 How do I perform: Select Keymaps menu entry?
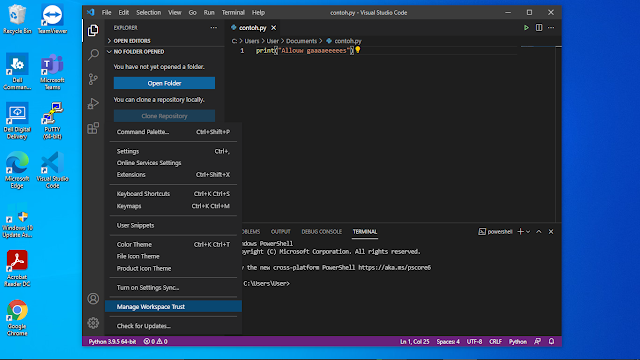(173, 206)
